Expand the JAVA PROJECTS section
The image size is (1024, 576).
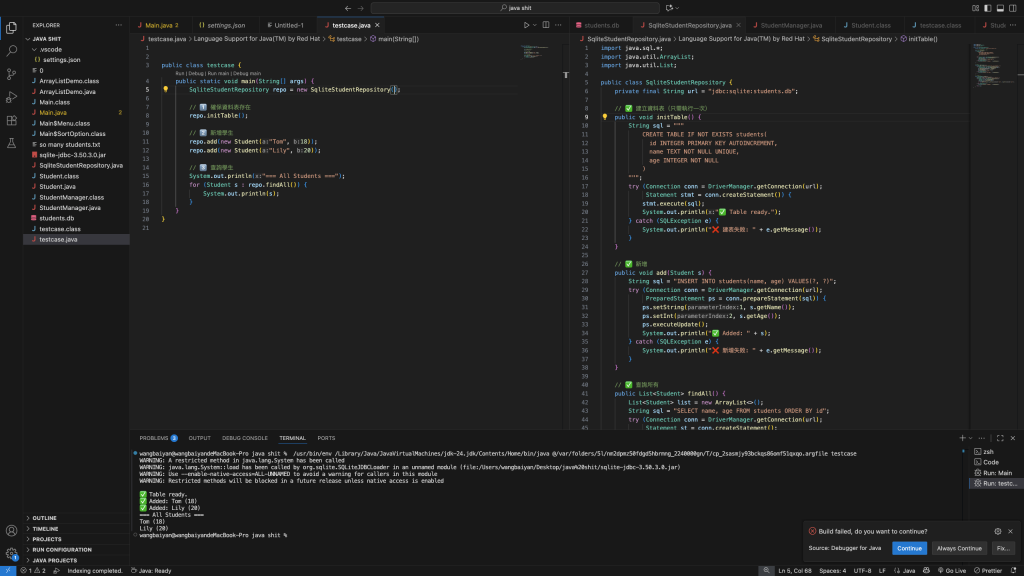point(55,560)
